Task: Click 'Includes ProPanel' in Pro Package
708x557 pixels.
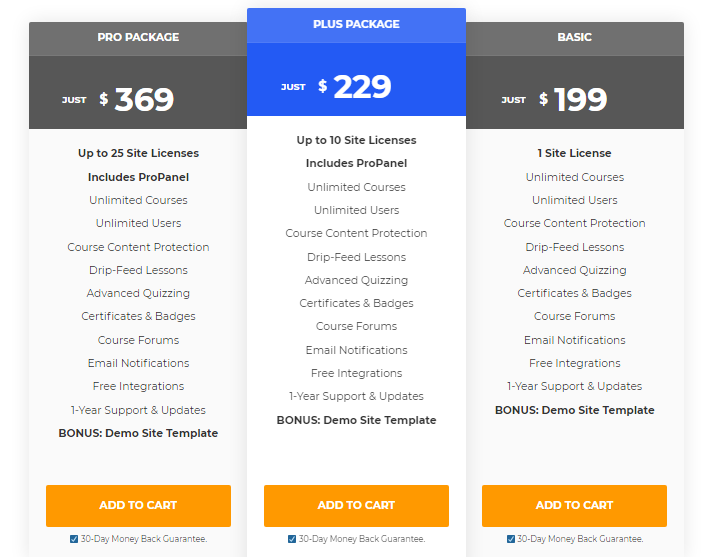Action: [x=138, y=177]
